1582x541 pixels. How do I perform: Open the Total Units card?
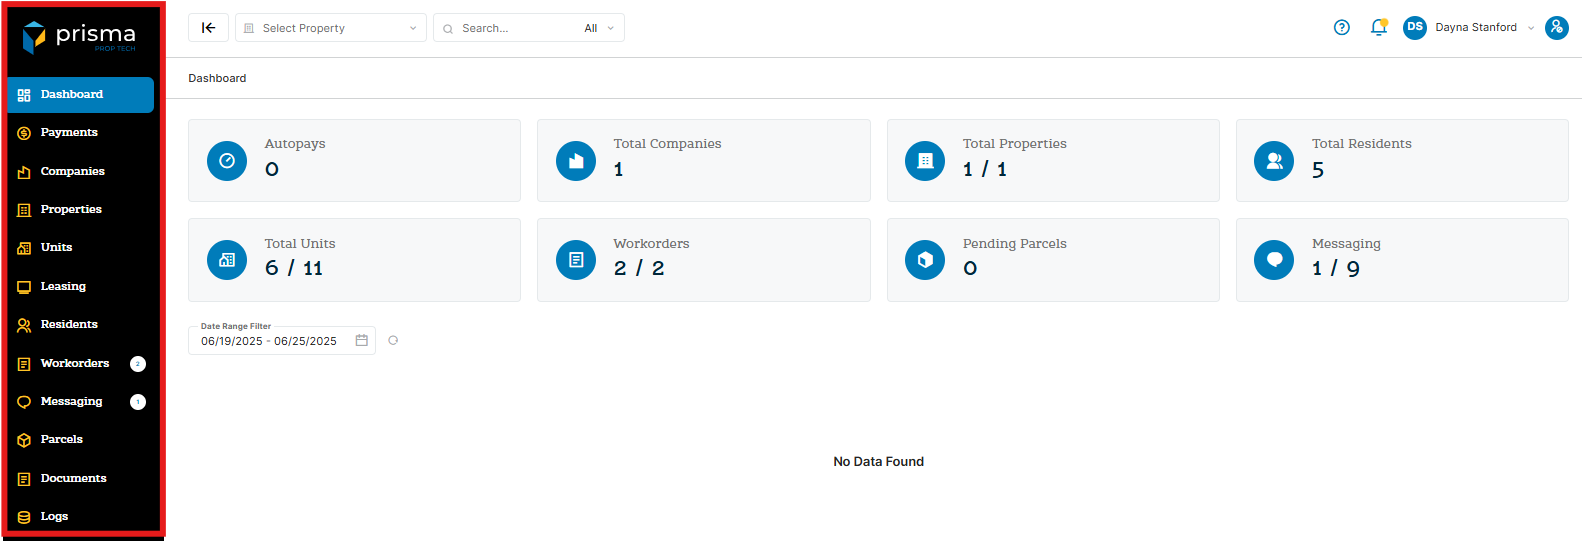click(x=354, y=260)
